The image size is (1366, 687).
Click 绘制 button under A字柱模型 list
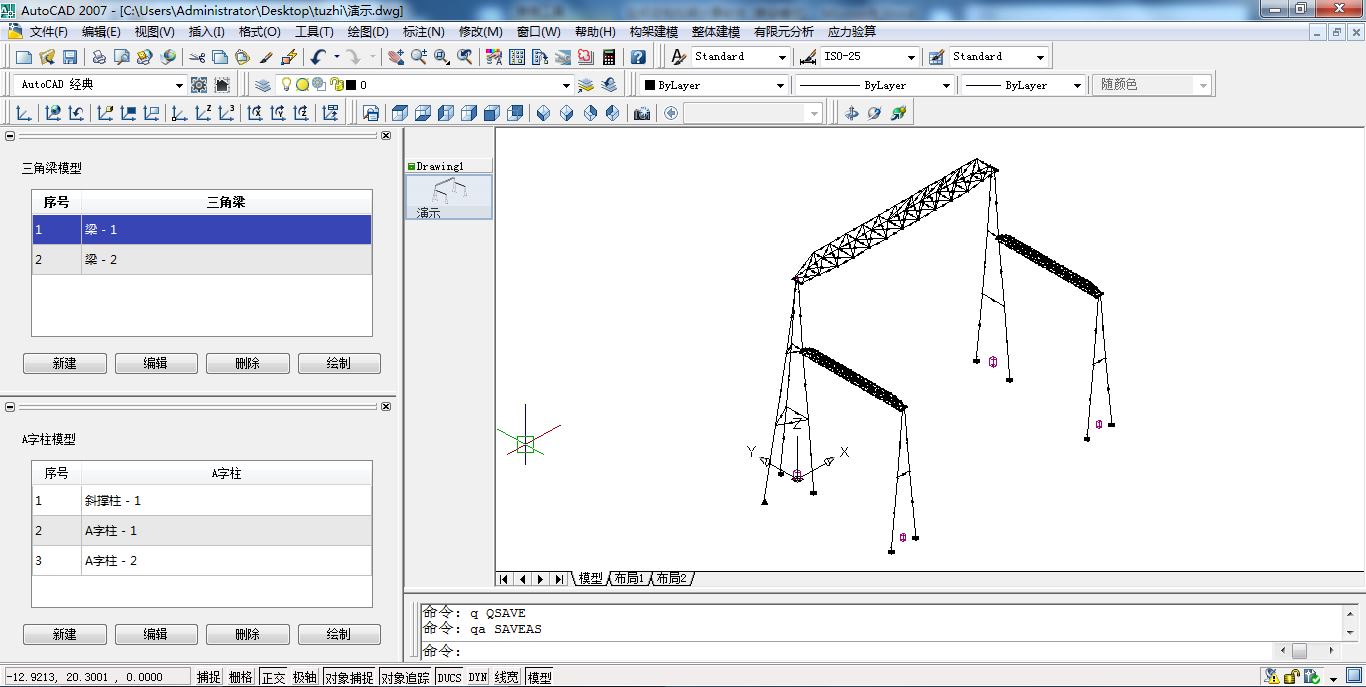click(339, 634)
